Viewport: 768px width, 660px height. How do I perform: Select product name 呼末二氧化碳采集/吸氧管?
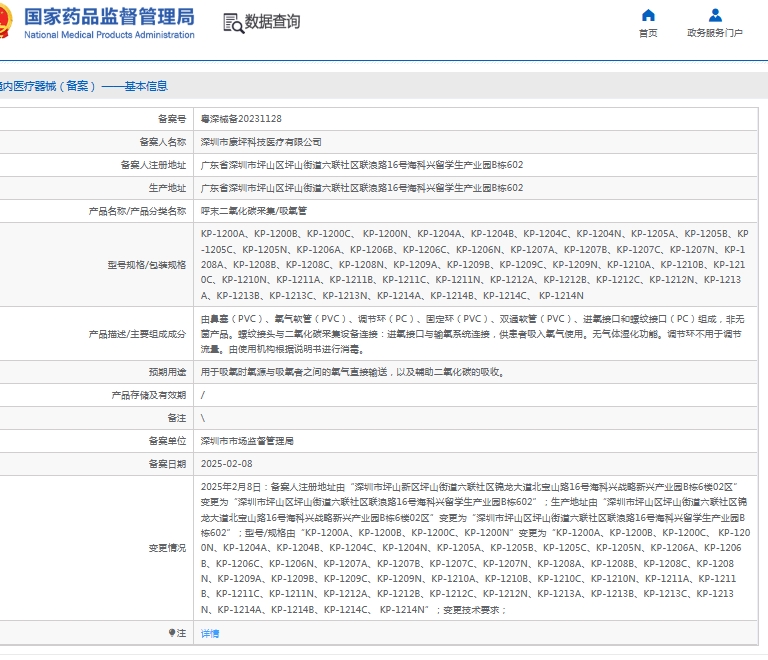254,211
